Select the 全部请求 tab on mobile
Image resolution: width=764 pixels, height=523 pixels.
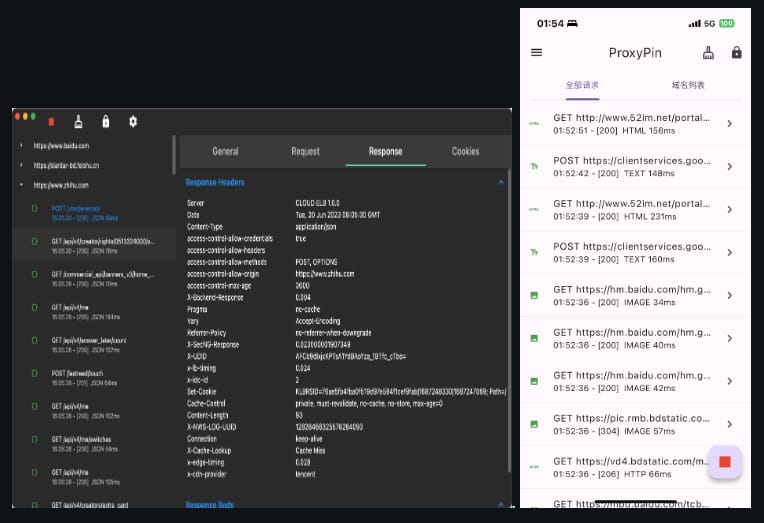click(582, 85)
